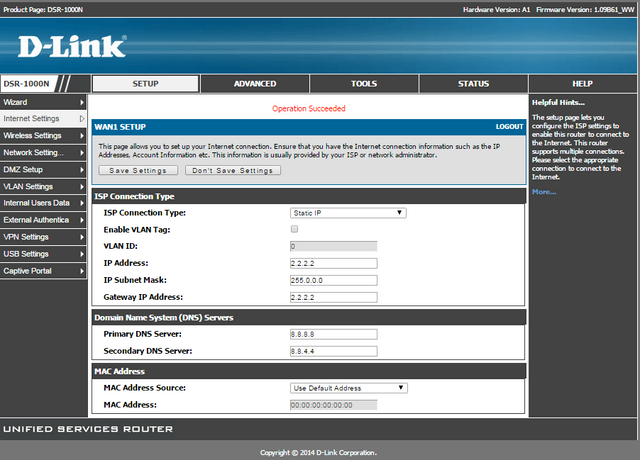640x460 pixels.
Task: Switch to the SETUP tab
Action: tap(145, 84)
